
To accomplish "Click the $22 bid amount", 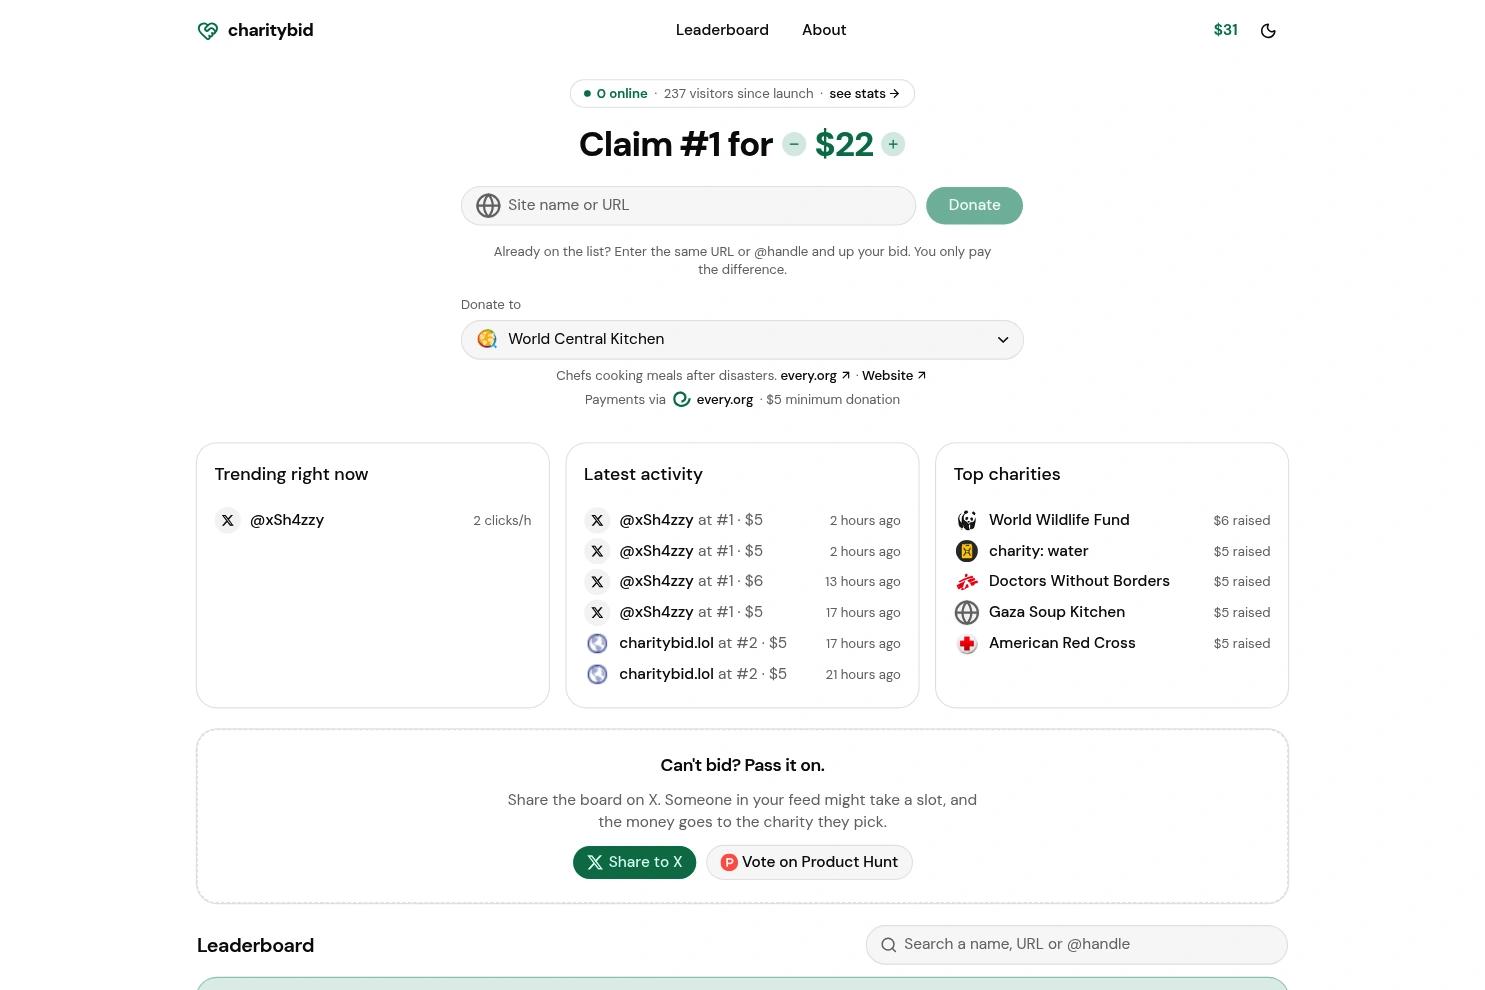I will coord(844,144).
